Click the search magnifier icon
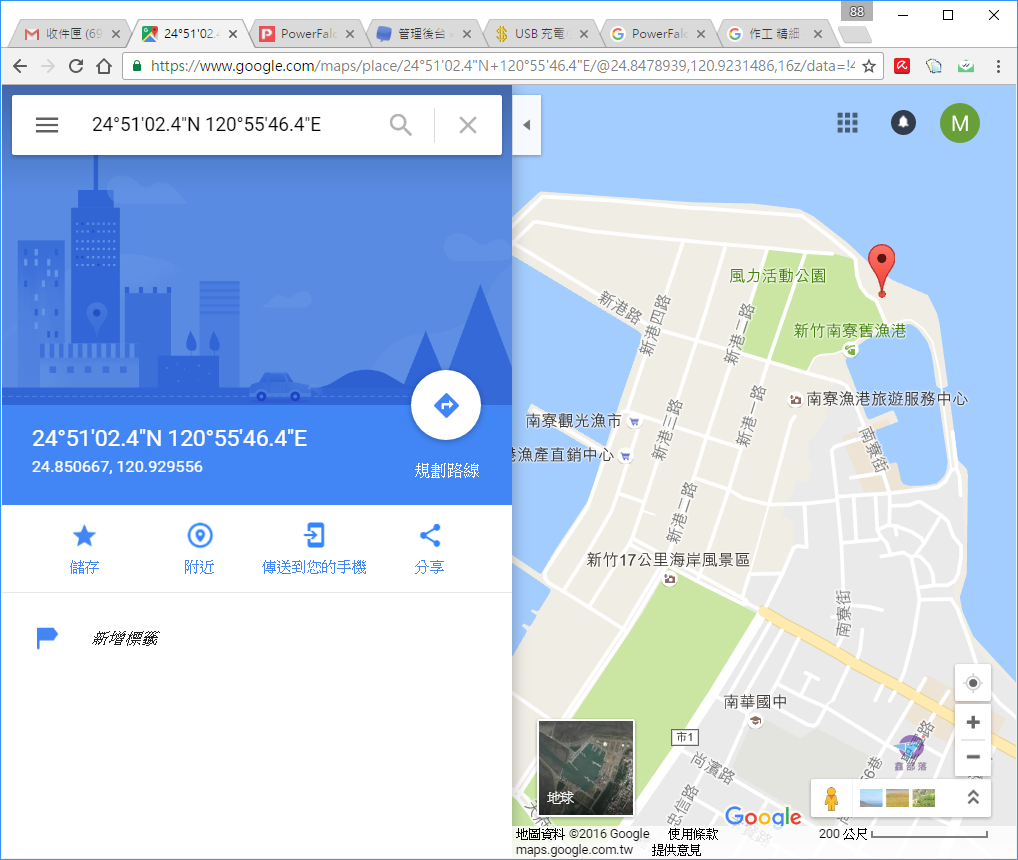Screen dimensions: 1018x860 401,125
